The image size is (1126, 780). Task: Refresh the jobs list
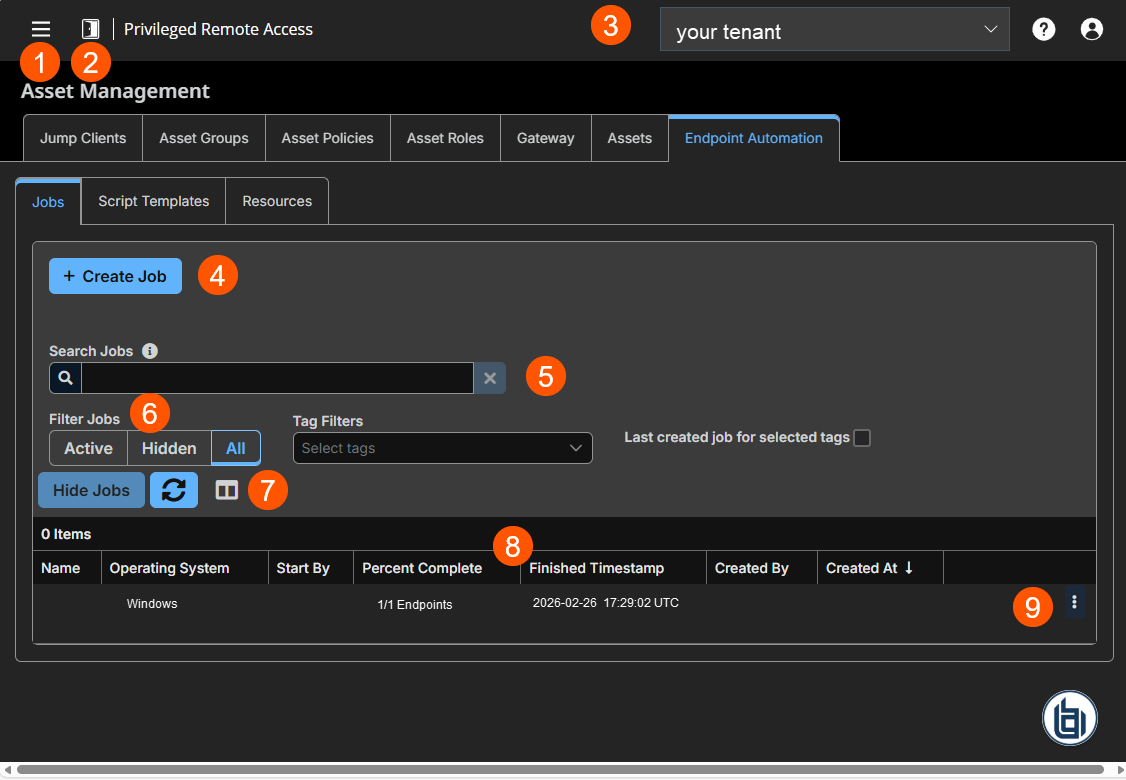(x=173, y=490)
